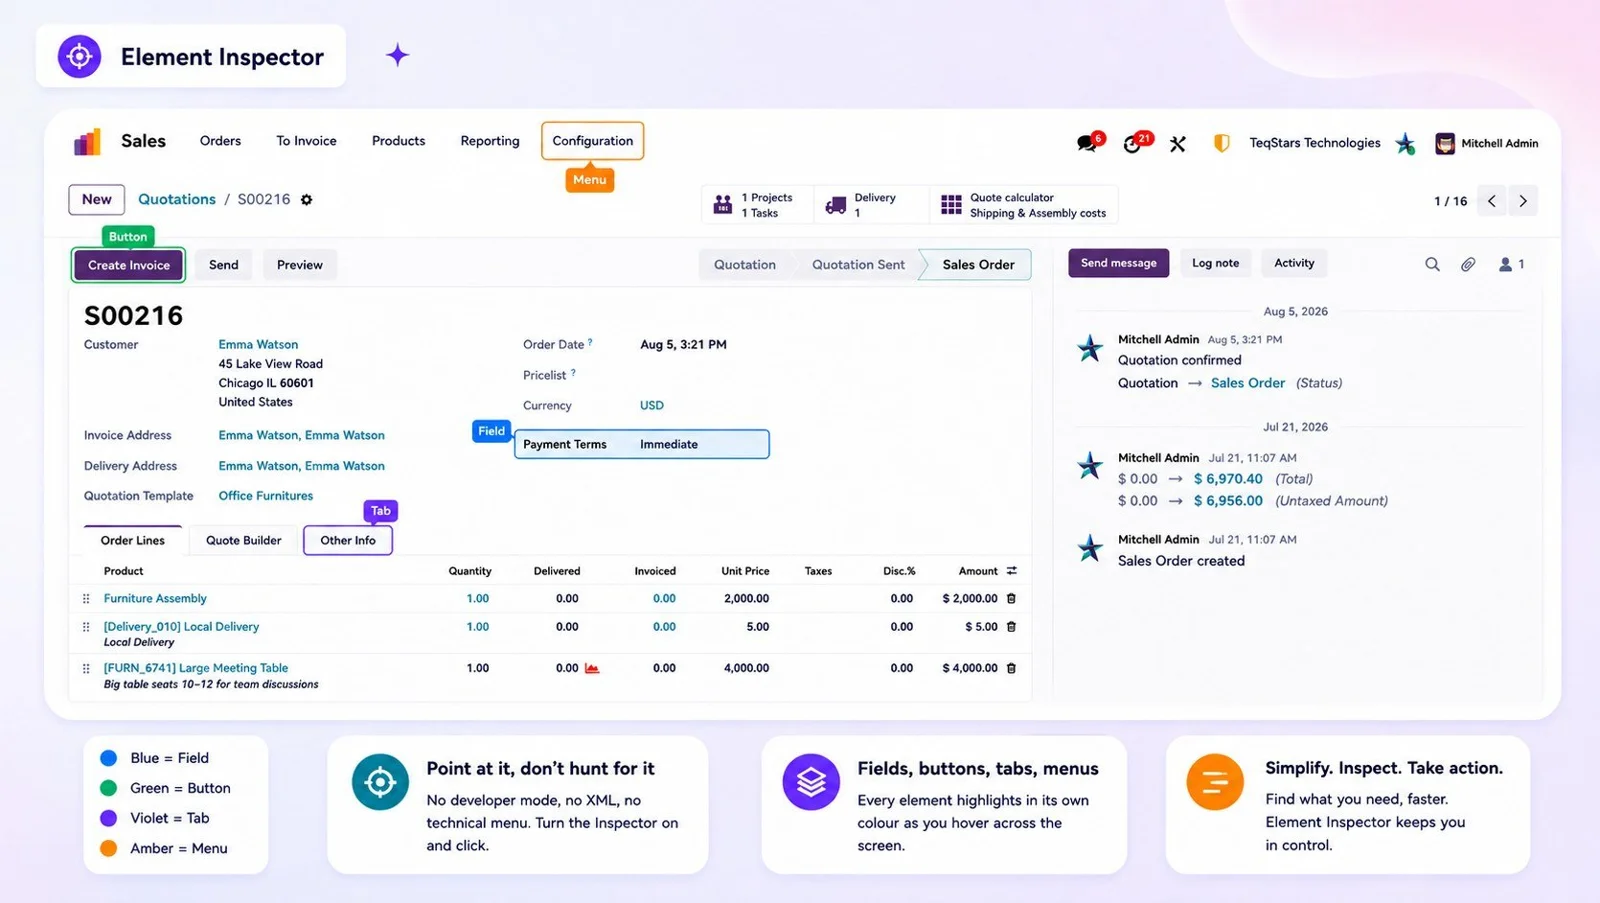
Task: Delete the Local Delivery line with trash icon
Action: pyautogui.click(x=1011, y=627)
